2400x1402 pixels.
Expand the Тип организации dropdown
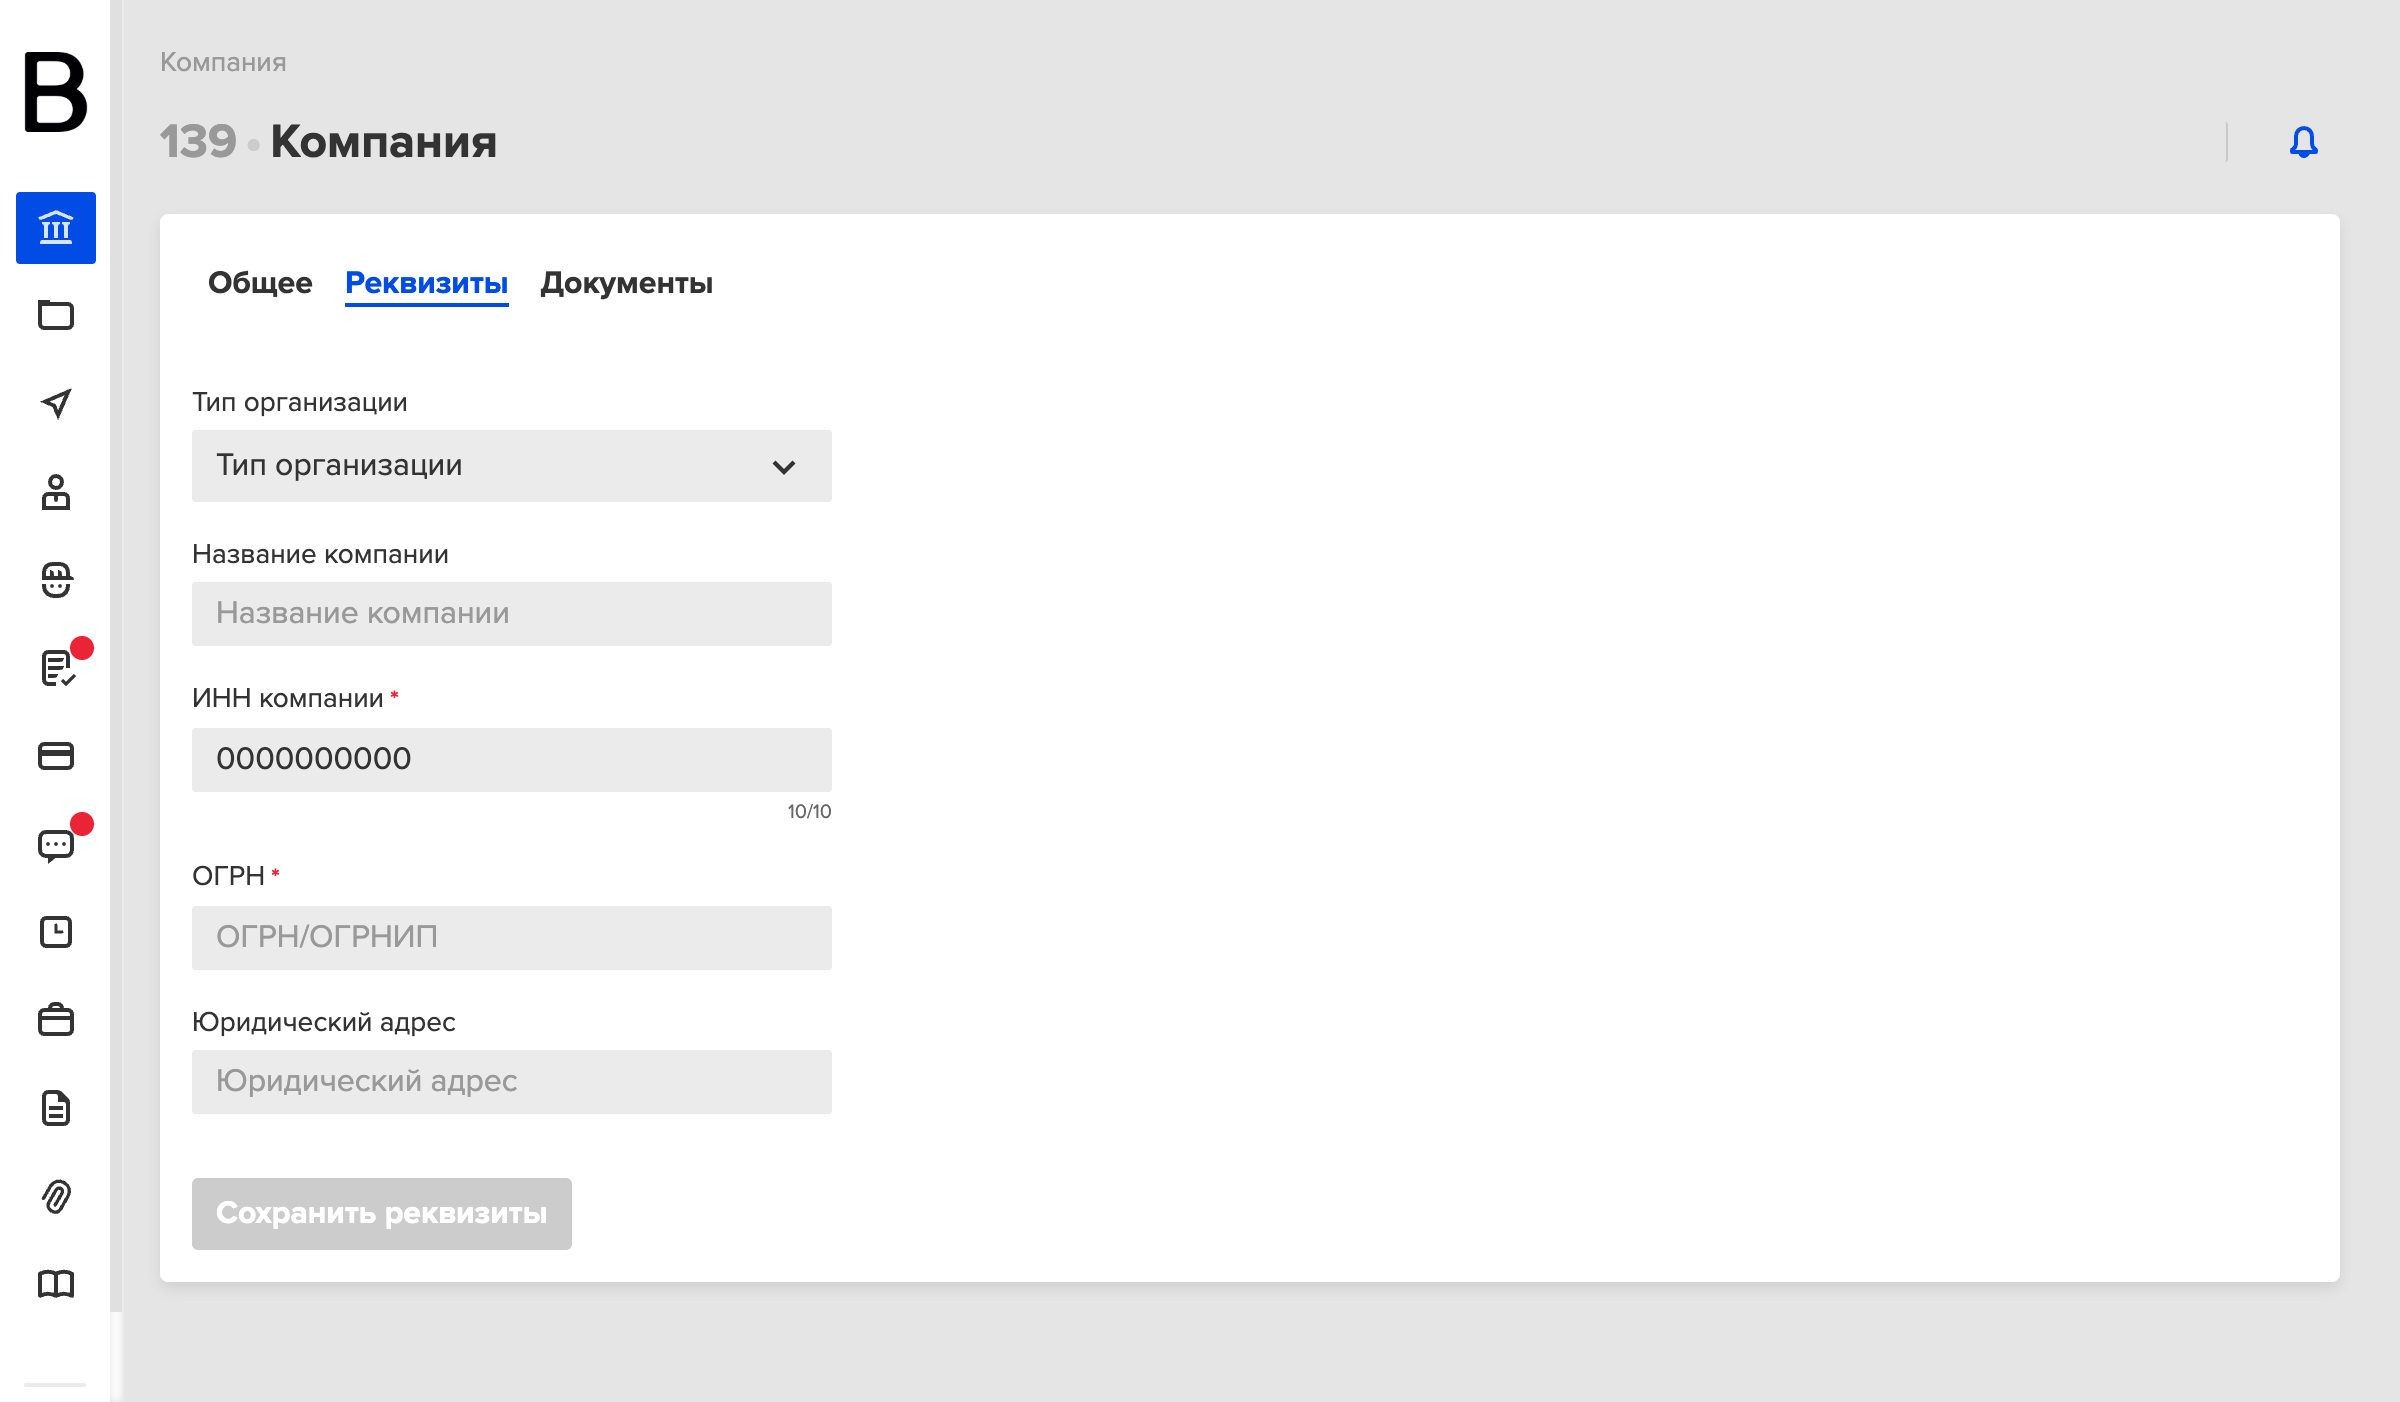pos(512,466)
